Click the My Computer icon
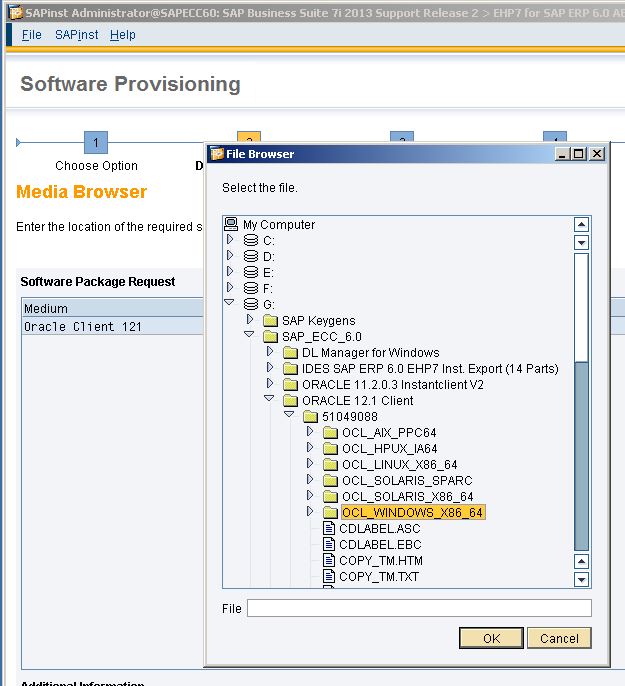Image resolution: width=625 pixels, height=686 pixels. (x=231, y=224)
